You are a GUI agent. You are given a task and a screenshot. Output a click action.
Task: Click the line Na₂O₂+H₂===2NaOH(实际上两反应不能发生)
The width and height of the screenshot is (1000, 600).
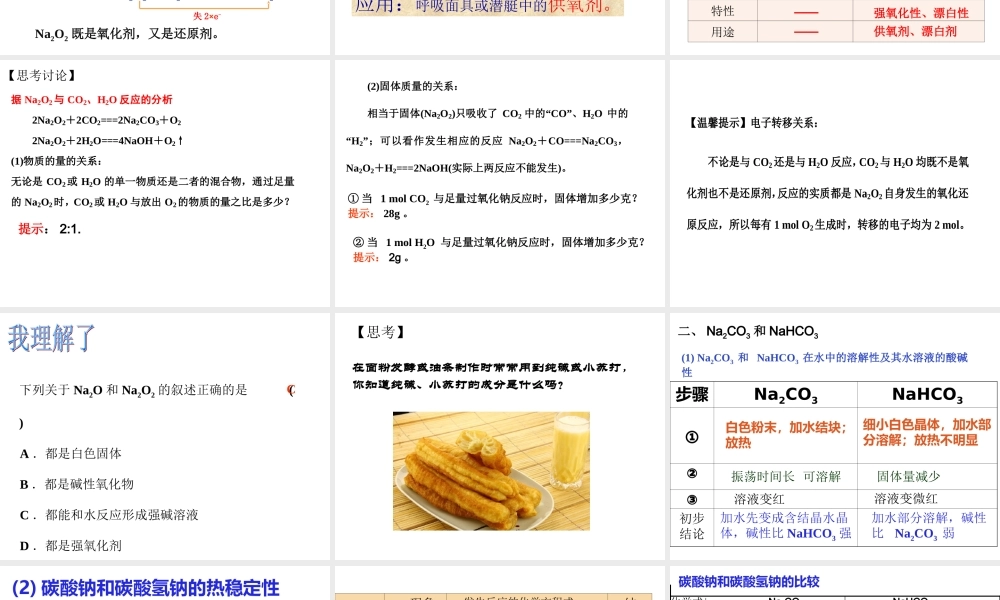[x=457, y=168]
